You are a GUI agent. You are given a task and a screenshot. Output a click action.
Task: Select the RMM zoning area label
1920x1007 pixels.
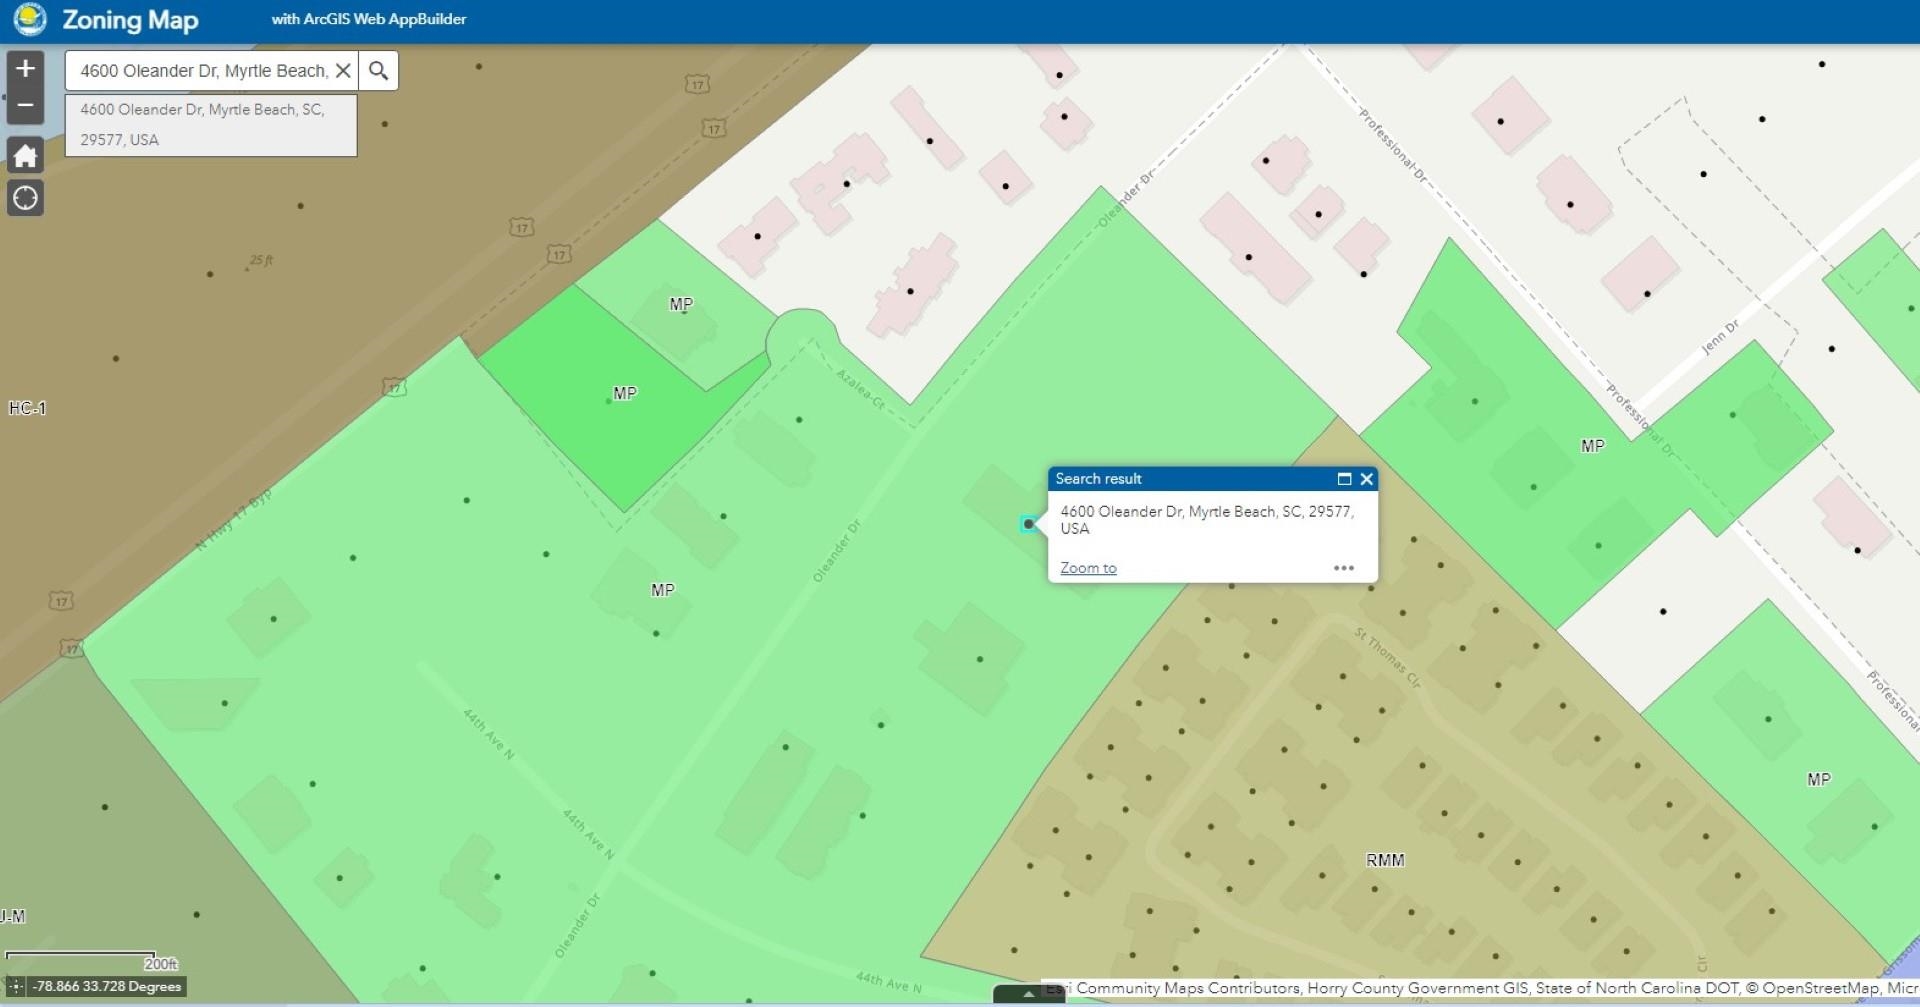1385,860
